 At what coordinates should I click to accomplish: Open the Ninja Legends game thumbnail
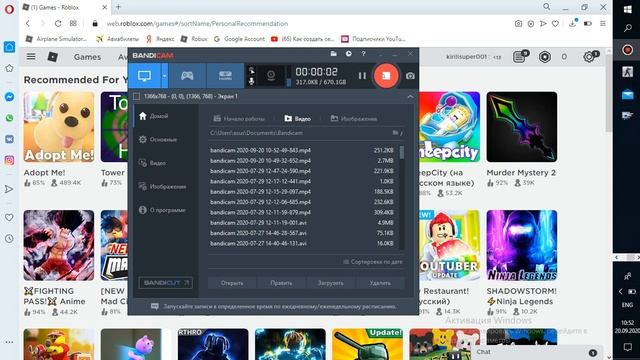click(x=522, y=245)
